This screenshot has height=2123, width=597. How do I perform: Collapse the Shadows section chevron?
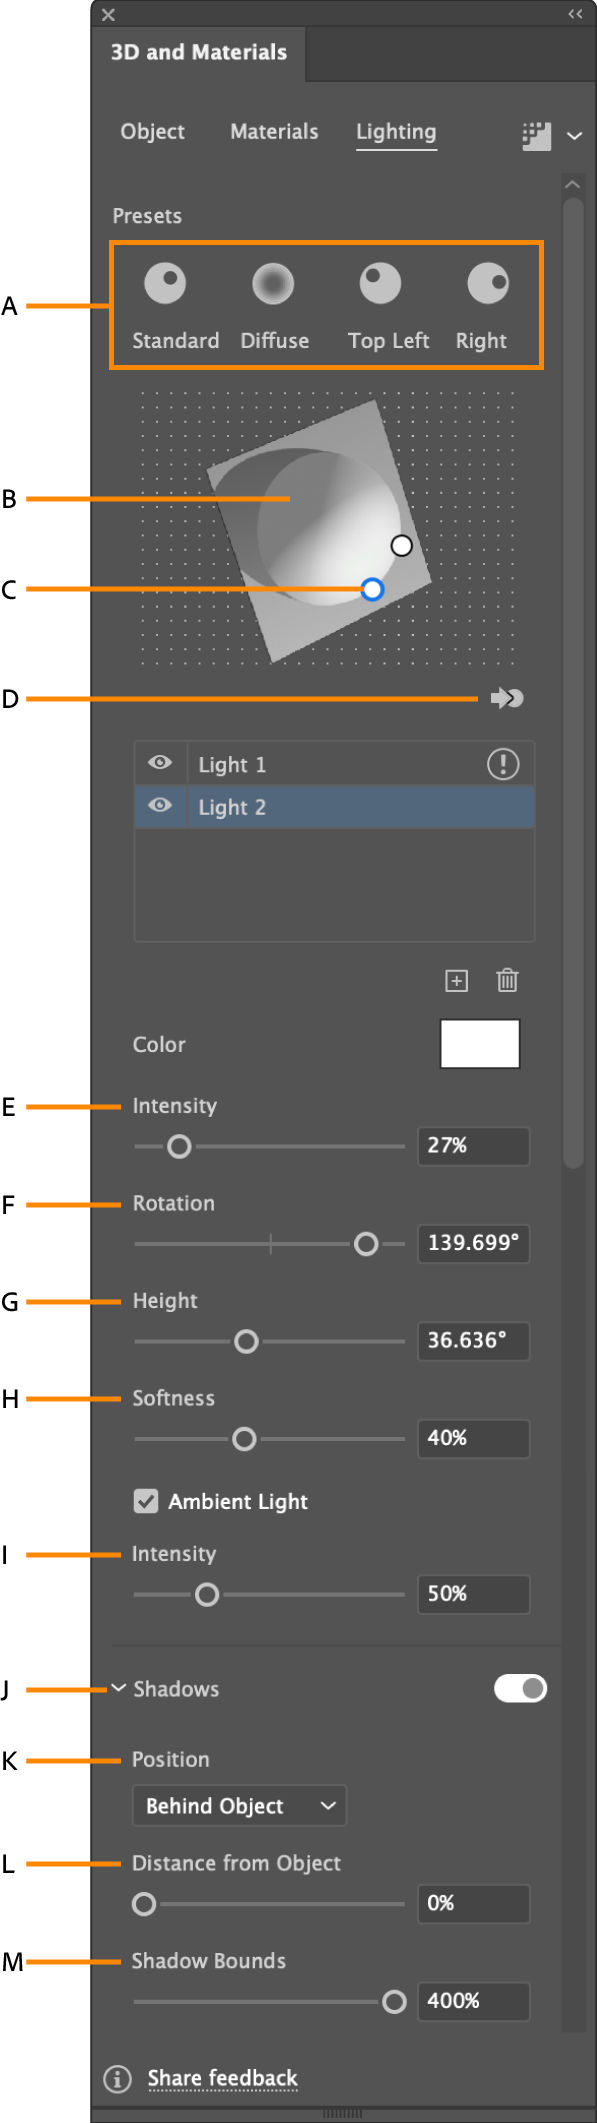[118, 1688]
